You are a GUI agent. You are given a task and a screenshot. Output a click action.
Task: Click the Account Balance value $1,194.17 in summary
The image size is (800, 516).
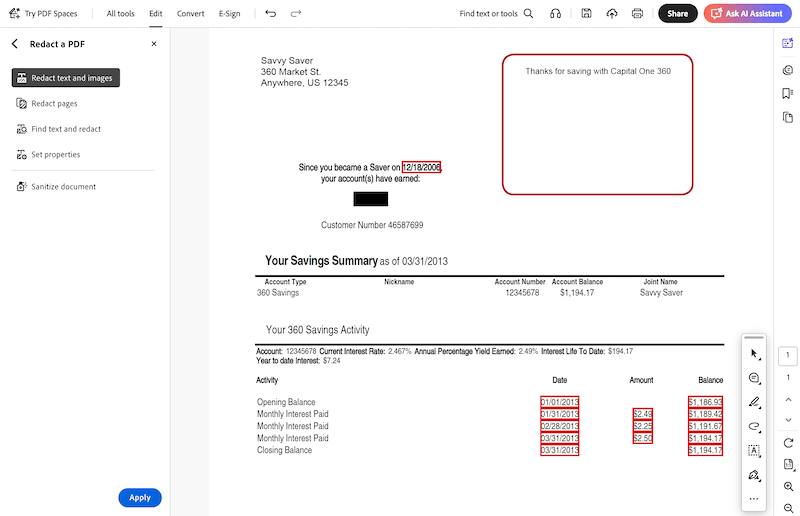click(x=577, y=293)
